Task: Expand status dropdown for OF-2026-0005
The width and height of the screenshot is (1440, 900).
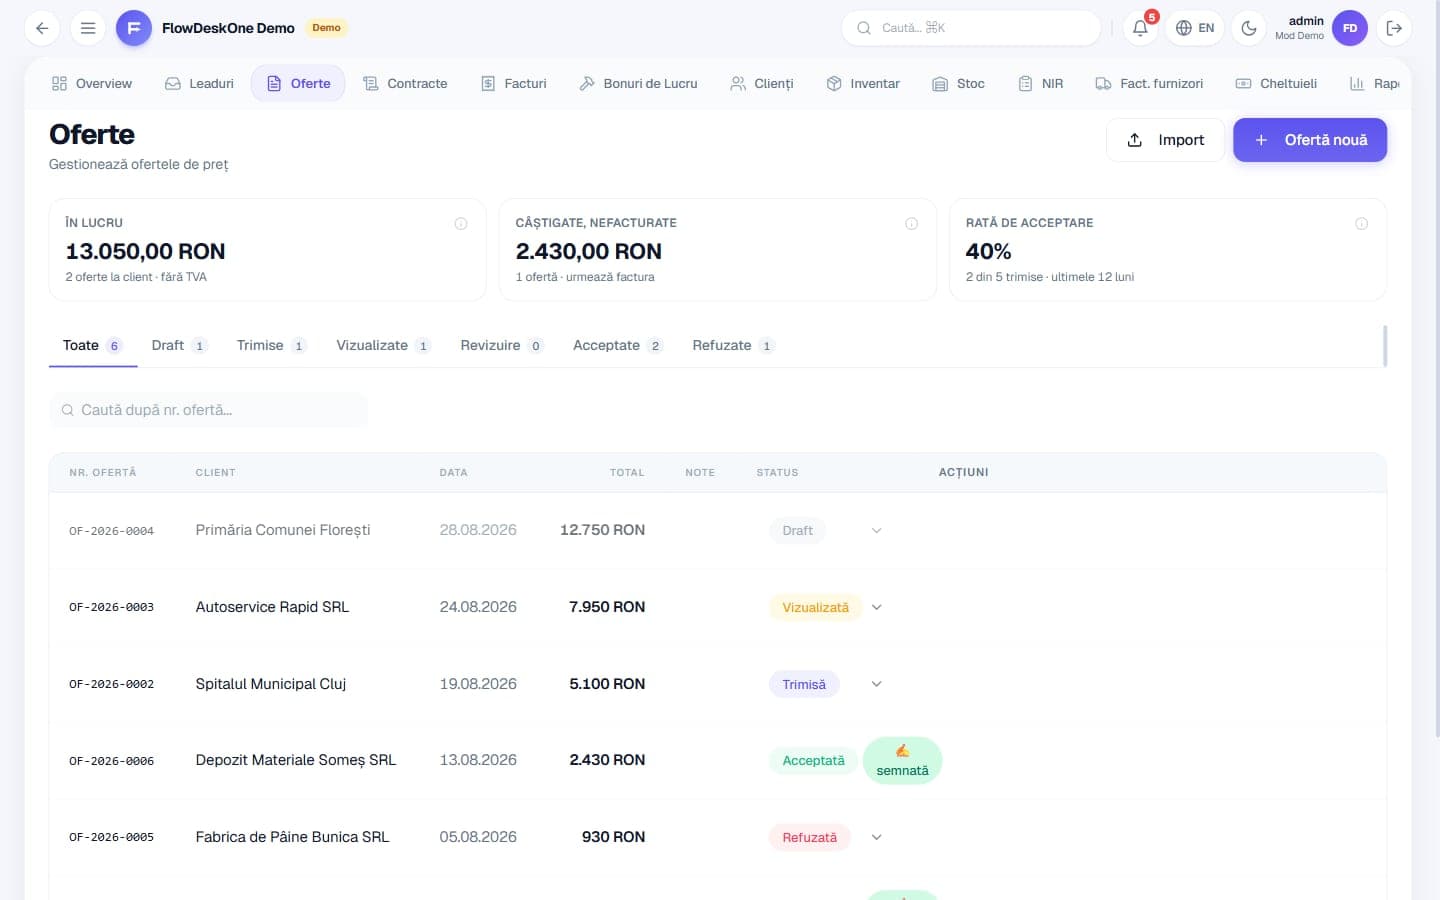Action: [x=876, y=837]
